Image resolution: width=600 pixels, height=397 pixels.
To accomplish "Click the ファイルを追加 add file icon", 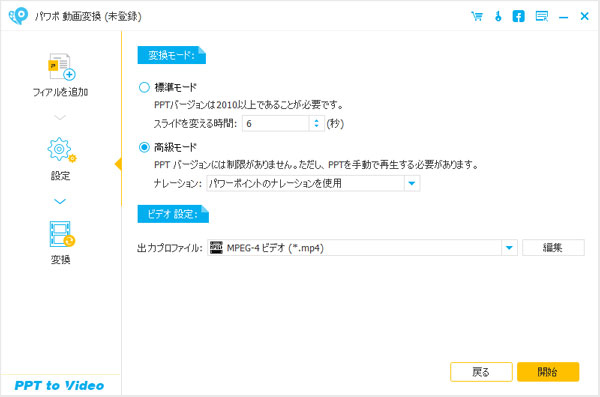I will tap(61, 67).
